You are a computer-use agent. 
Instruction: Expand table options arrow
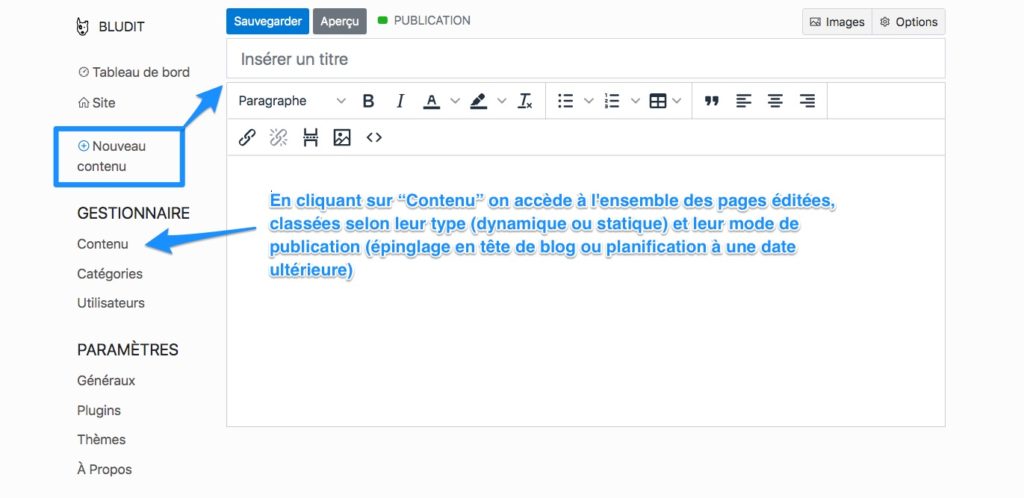677,101
